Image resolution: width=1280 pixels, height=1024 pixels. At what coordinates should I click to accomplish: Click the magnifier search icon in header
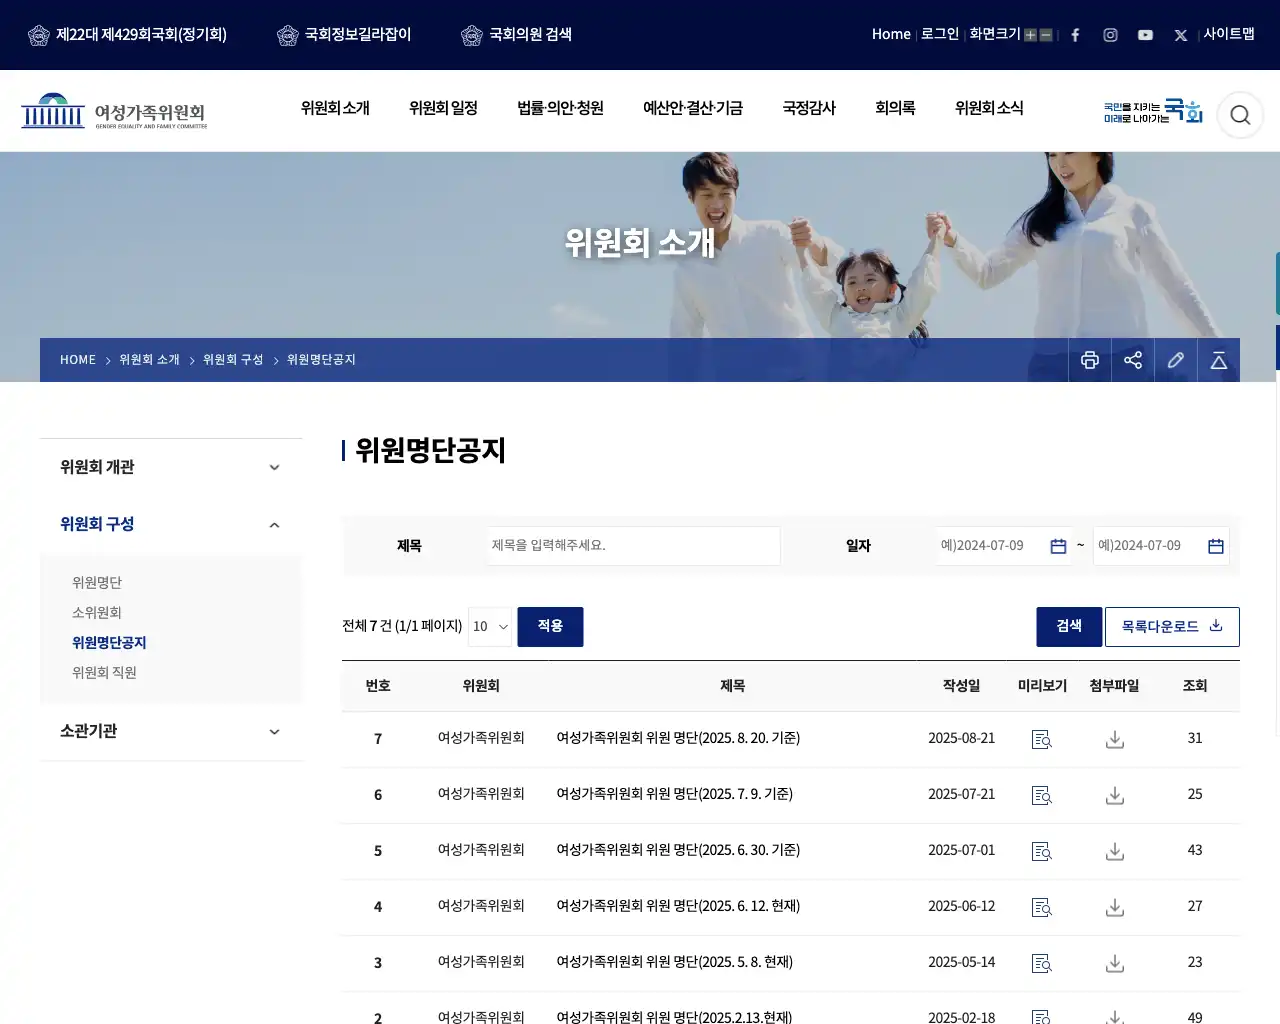[1240, 115]
